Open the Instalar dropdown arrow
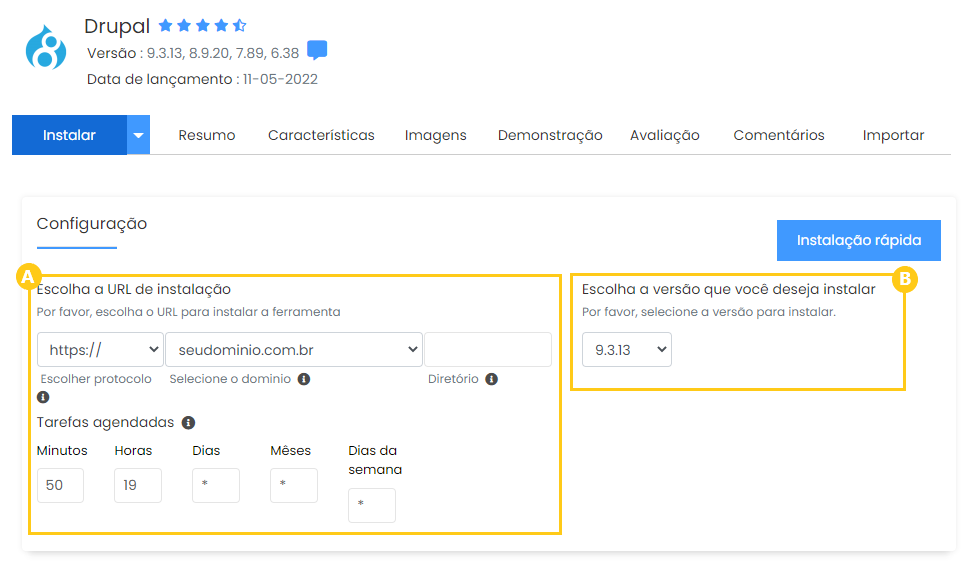 pos(139,135)
